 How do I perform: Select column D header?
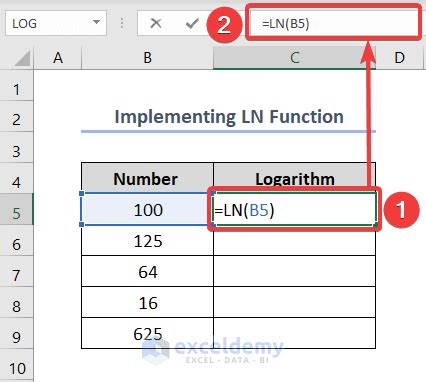point(399,58)
